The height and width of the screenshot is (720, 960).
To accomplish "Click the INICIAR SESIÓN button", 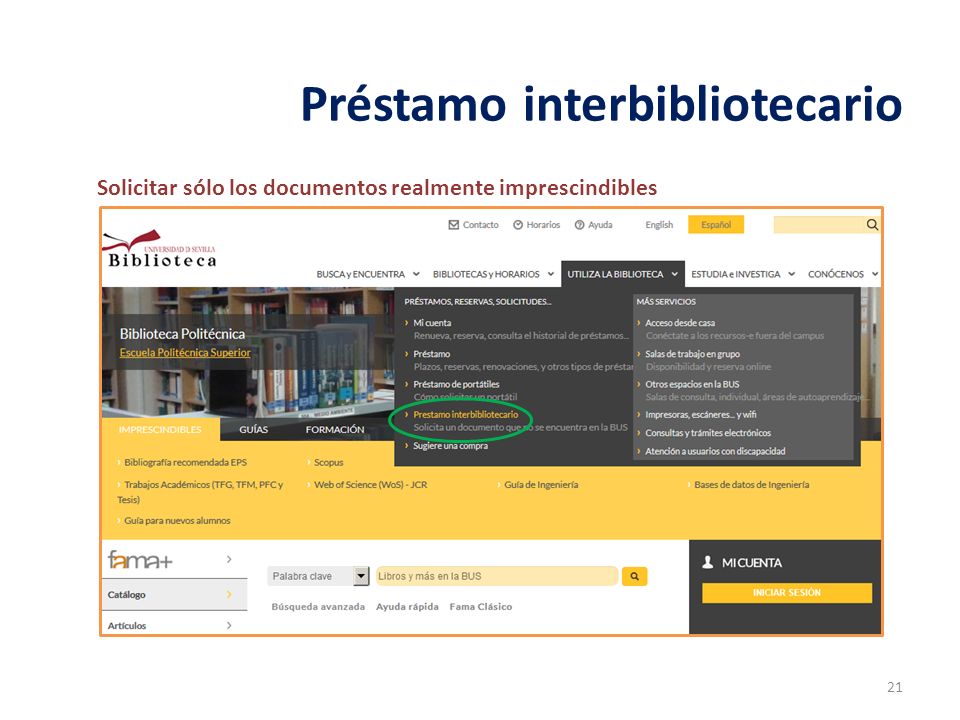I will tap(787, 593).
